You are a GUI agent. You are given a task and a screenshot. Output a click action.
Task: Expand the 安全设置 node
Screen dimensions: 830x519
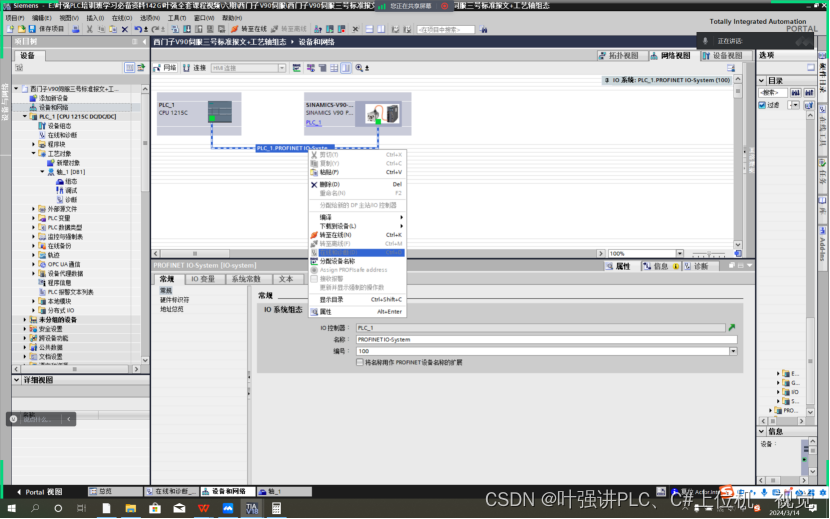(x=25, y=329)
